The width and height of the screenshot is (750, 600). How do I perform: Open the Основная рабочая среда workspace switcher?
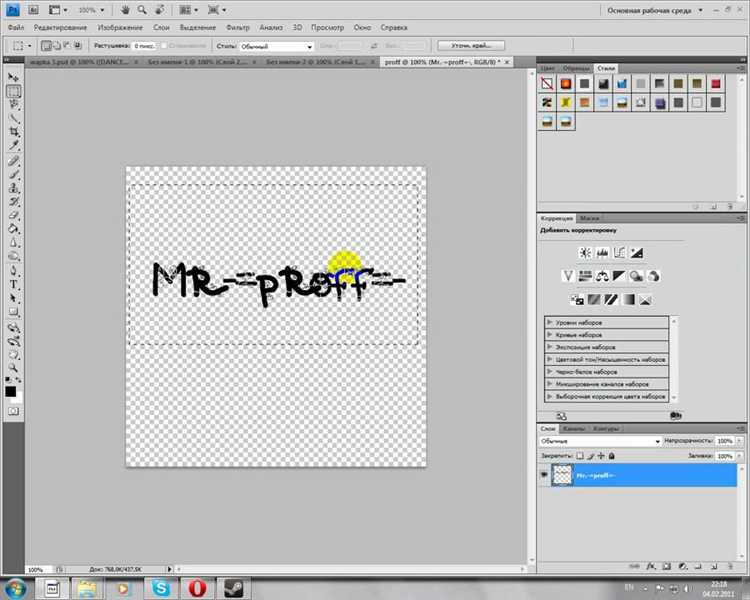pyautogui.click(x=652, y=9)
